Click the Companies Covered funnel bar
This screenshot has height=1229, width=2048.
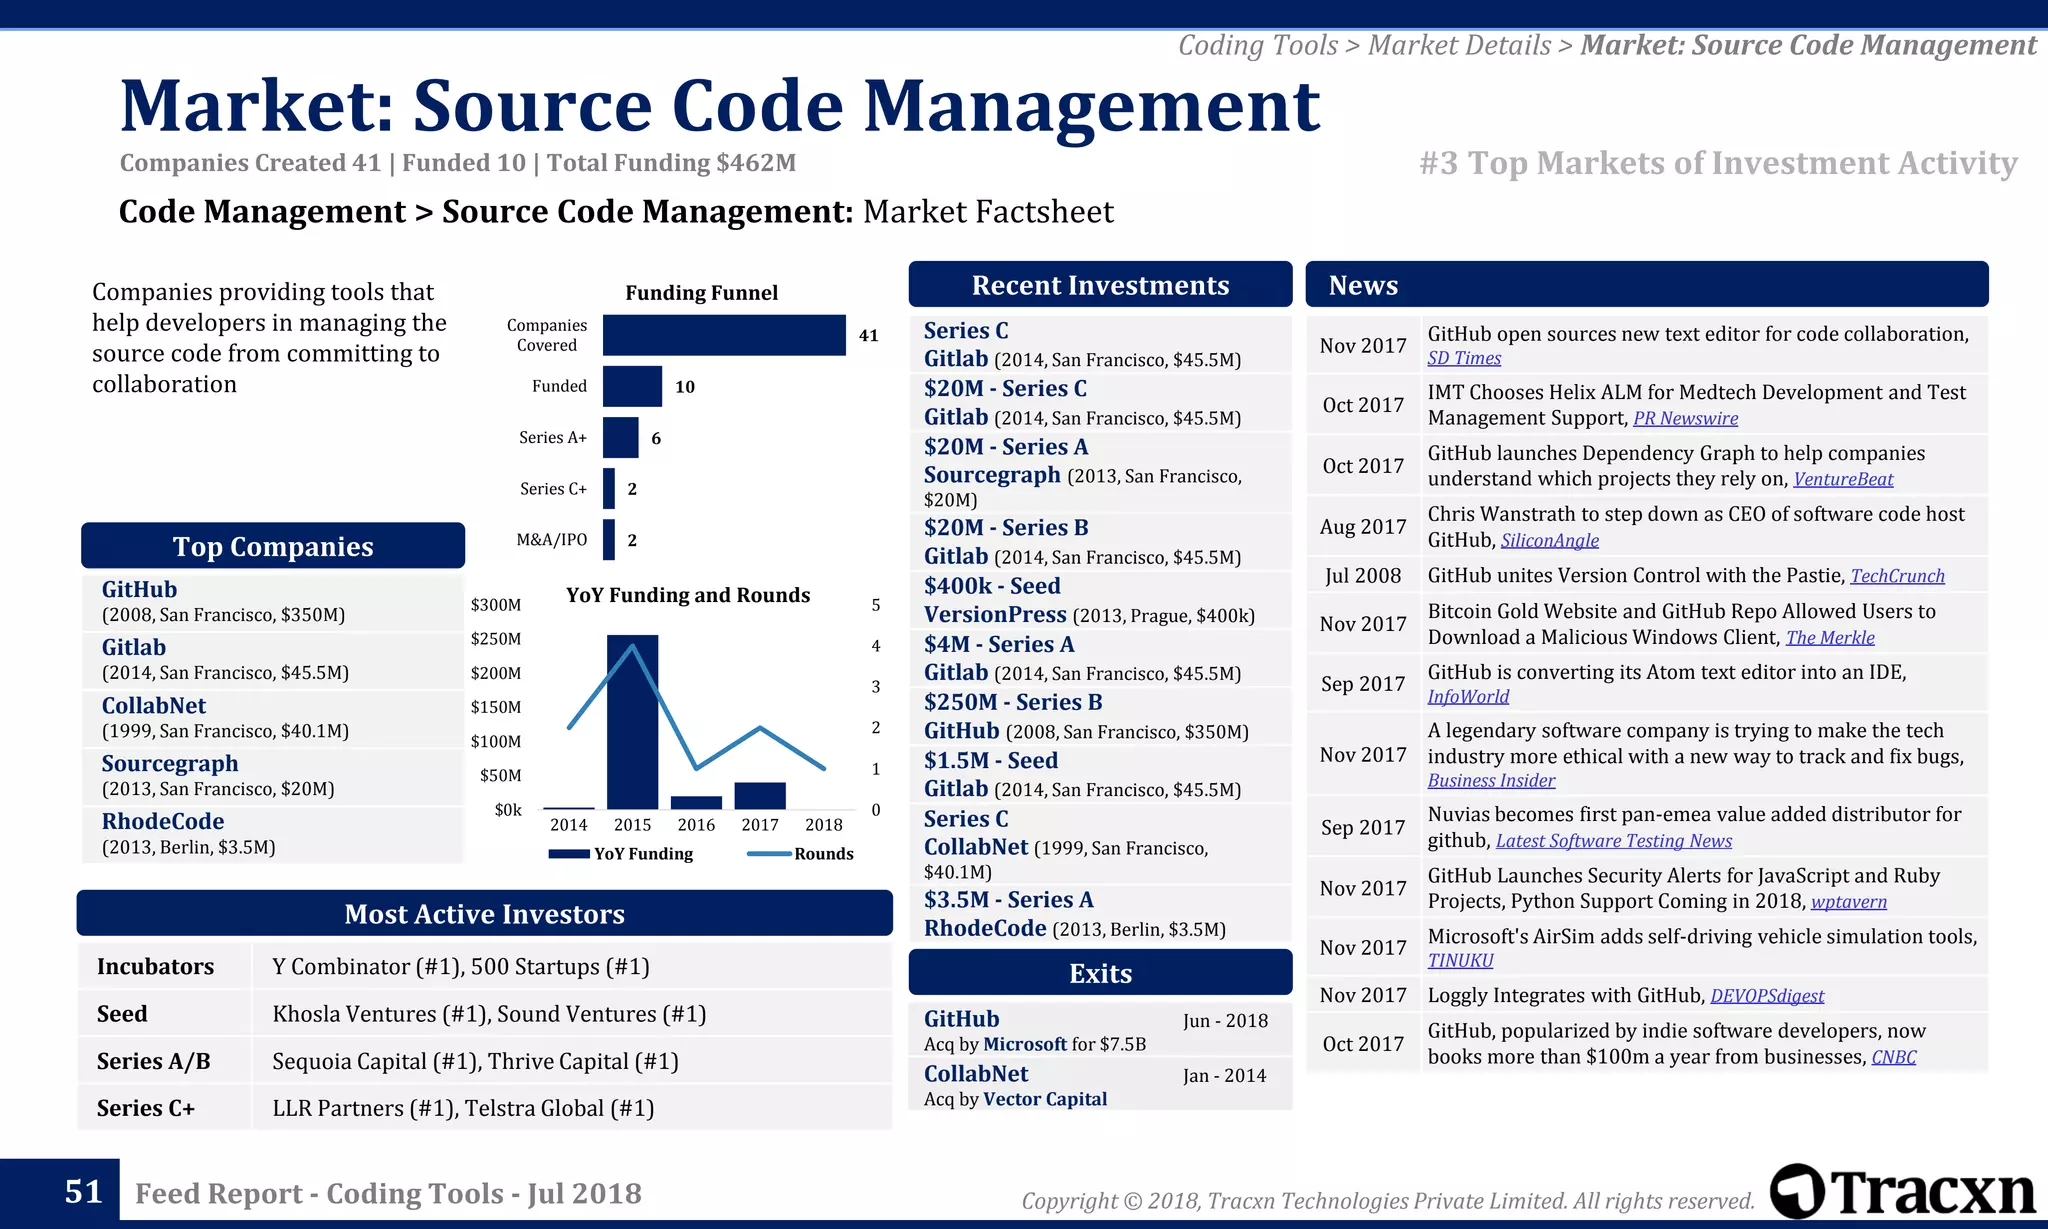pos(724,335)
